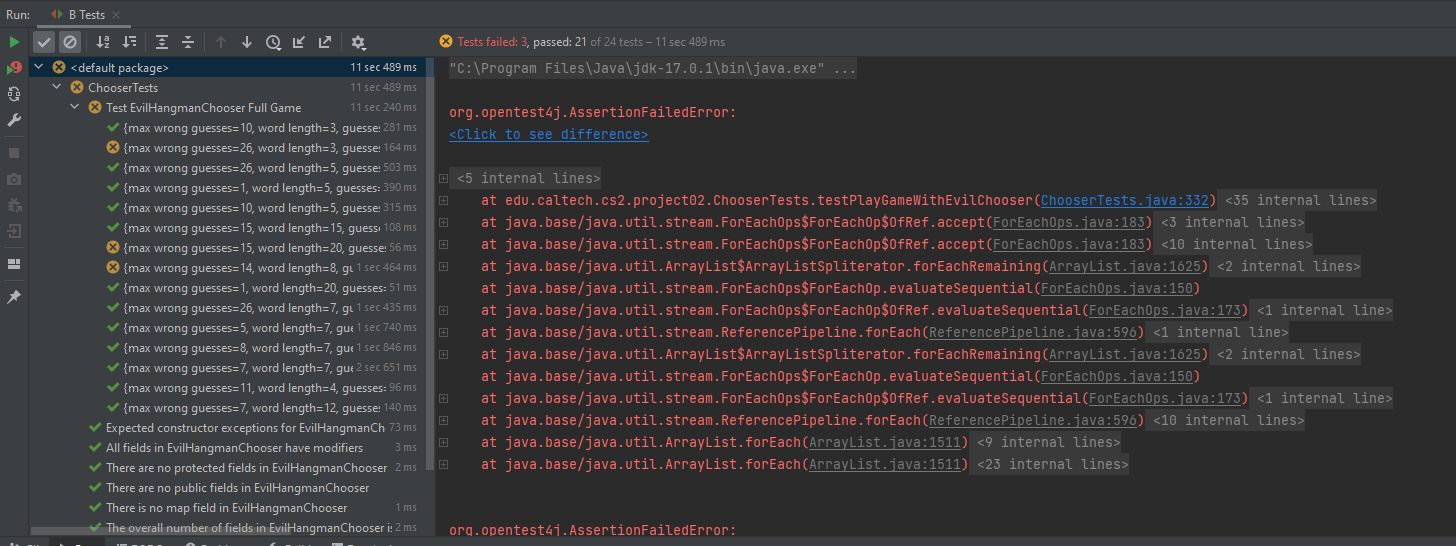
Task: Expand all test nodes
Action: [162, 42]
